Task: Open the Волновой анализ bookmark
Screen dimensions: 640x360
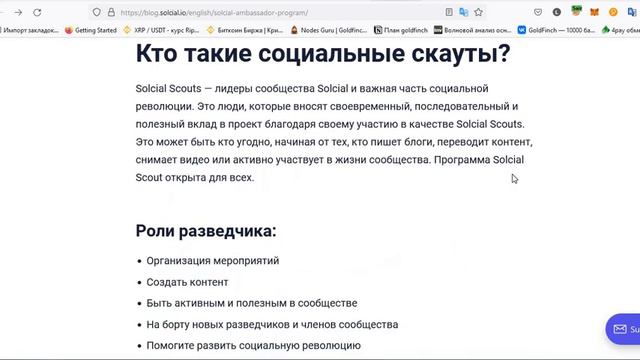Action: 473,30
